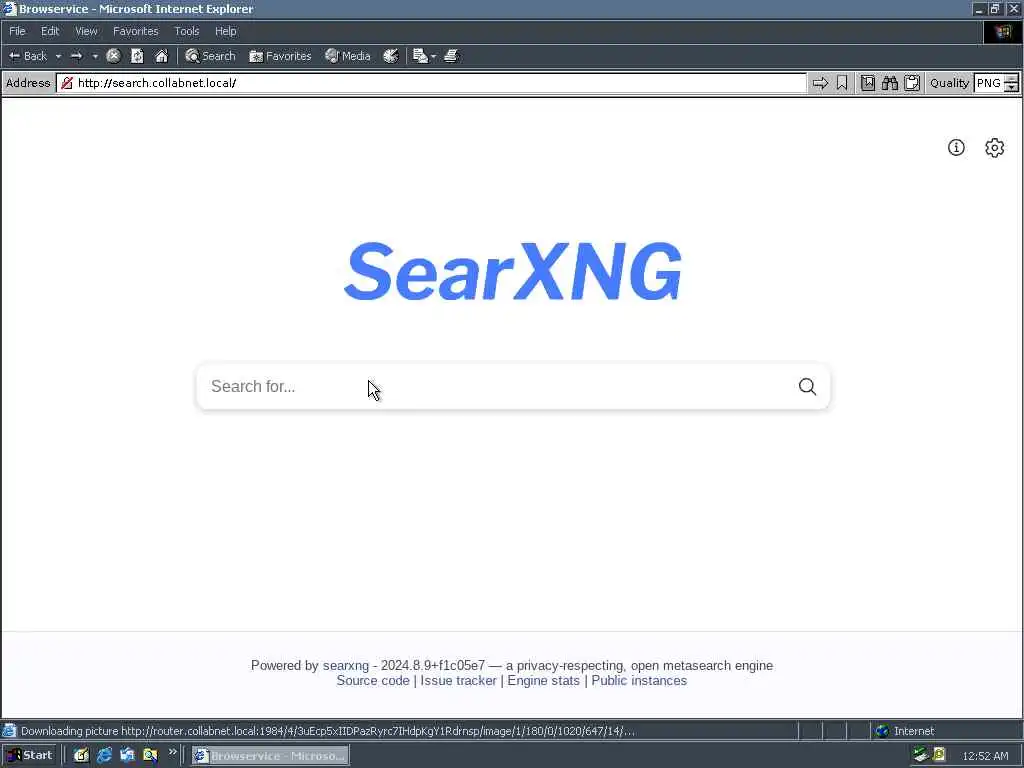1024x768 pixels.
Task: Open the Media pane from the toolbar
Action: click(348, 56)
